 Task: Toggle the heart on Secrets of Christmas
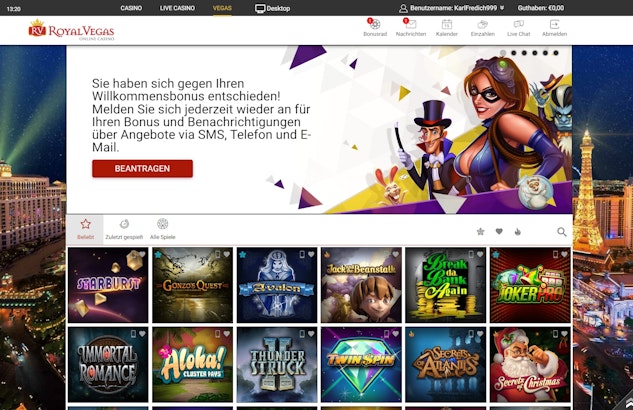564,334
